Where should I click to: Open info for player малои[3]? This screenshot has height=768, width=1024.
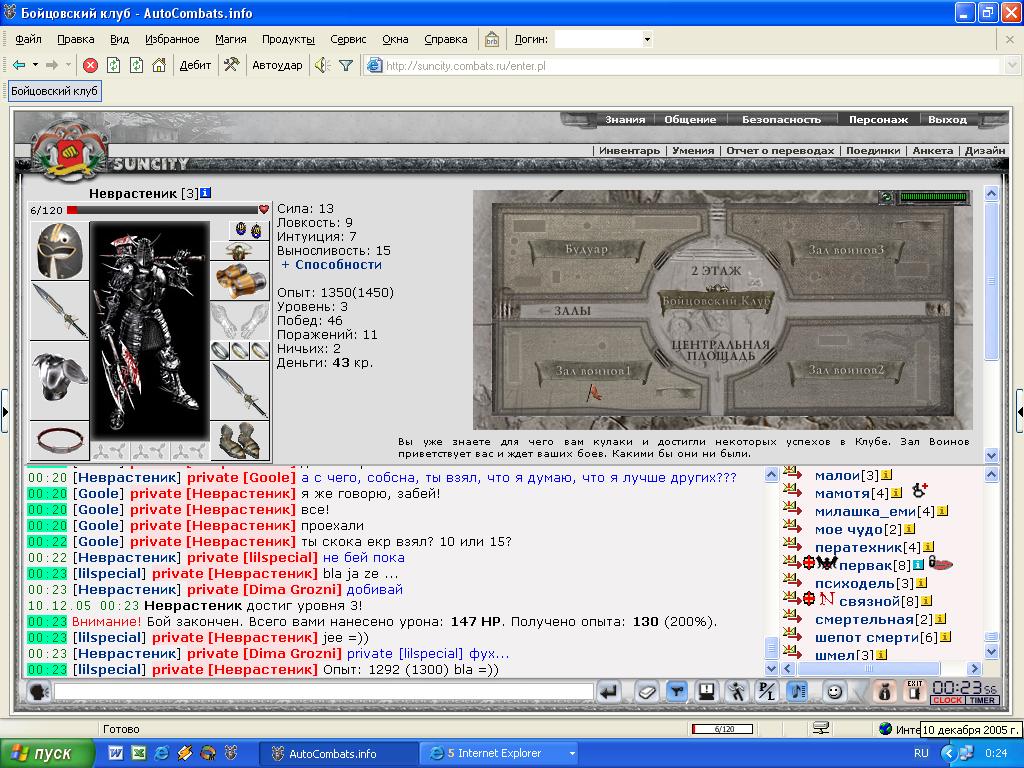[886, 475]
